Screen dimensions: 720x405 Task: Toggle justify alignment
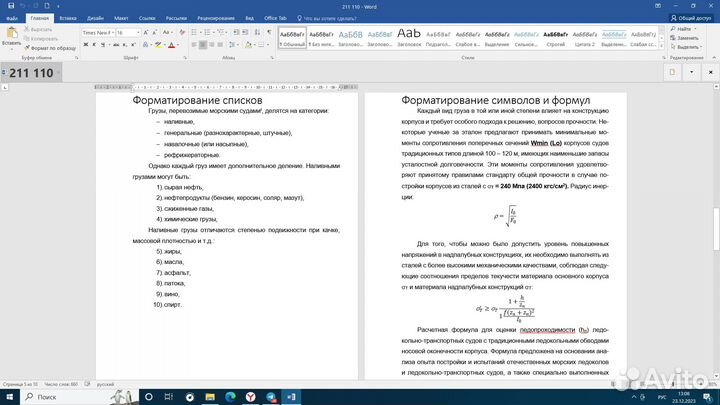(x=220, y=45)
